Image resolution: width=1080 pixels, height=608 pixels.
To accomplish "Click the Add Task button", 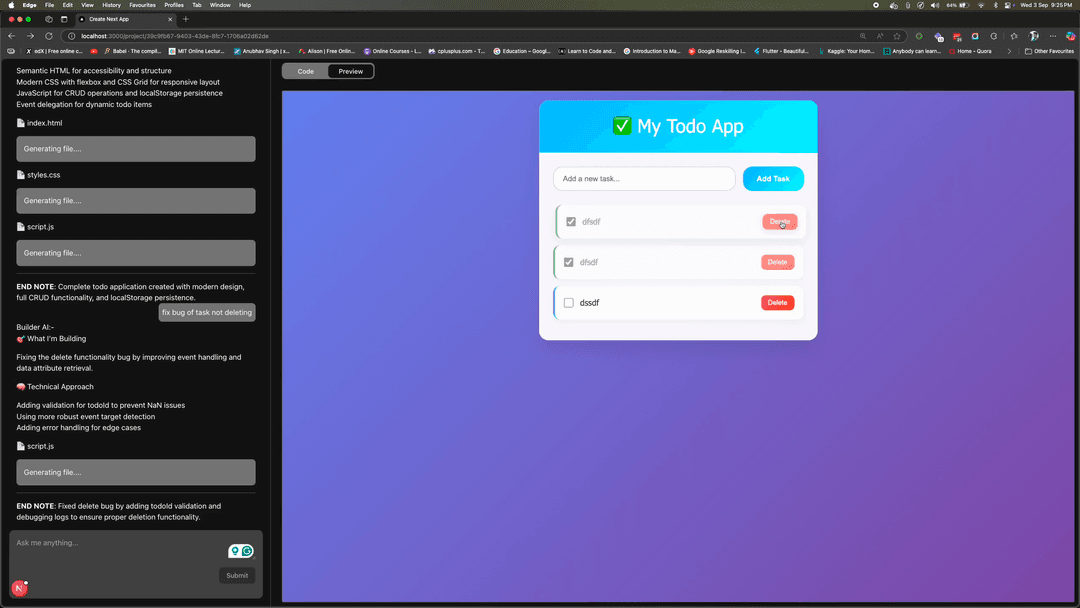I will coord(773,178).
